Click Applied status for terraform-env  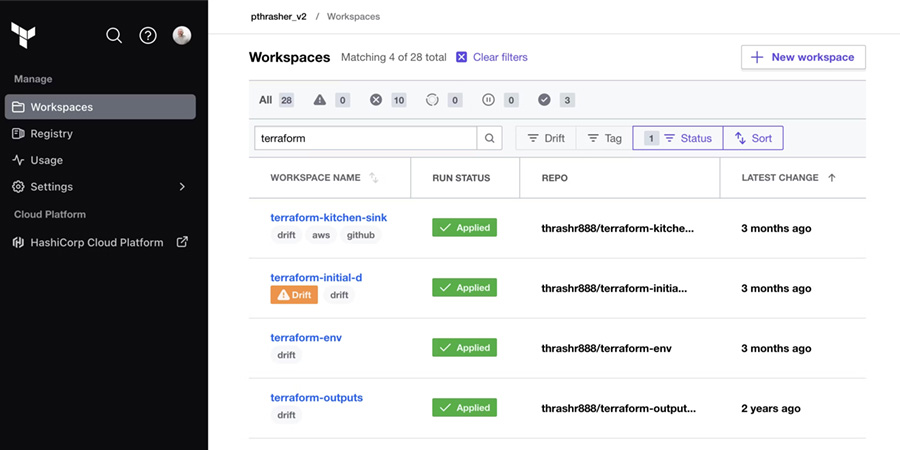(x=464, y=348)
